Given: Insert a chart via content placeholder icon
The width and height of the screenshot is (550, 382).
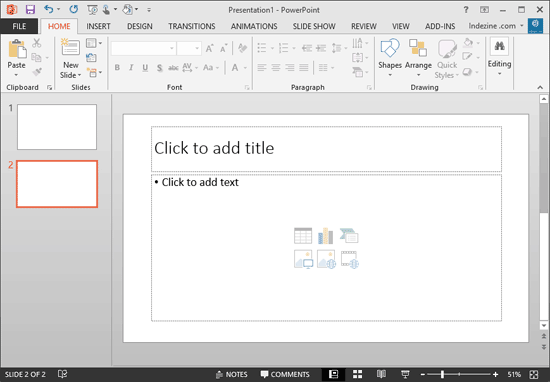Looking at the screenshot, I should 326,235.
